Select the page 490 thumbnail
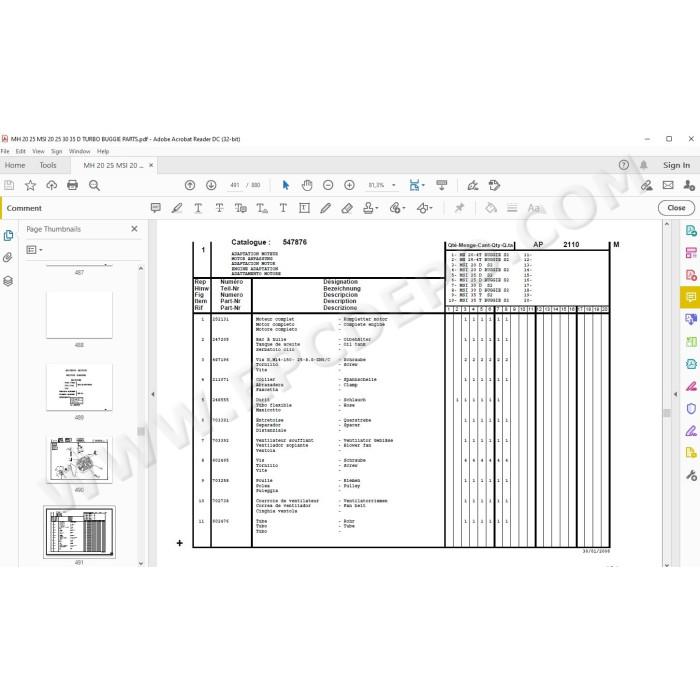The height and width of the screenshot is (700, 700). [79, 460]
